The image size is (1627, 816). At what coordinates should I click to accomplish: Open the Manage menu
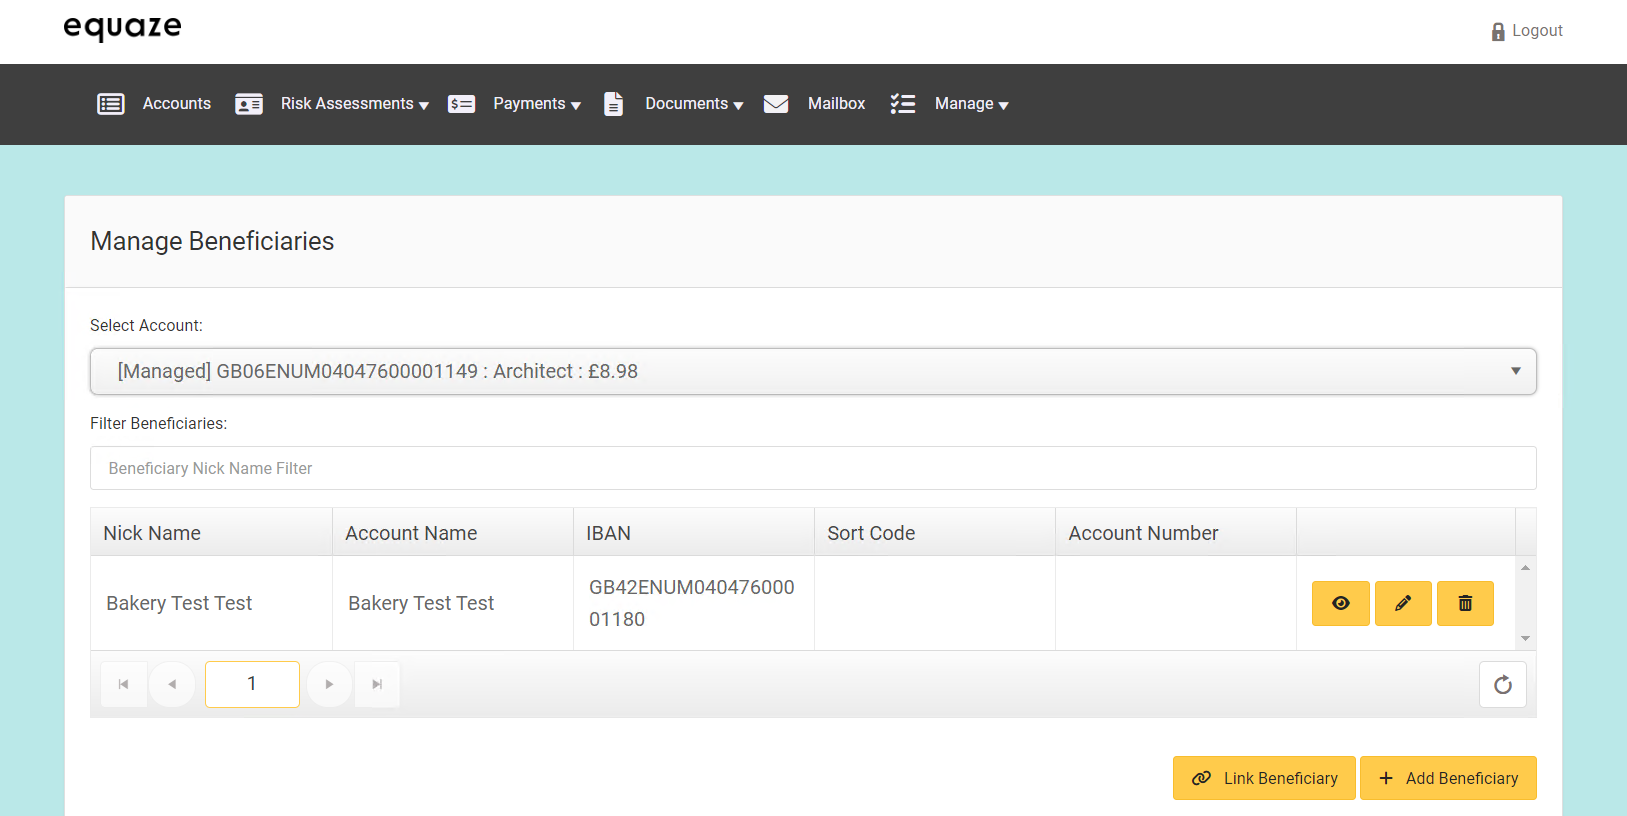tap(971, 104)
